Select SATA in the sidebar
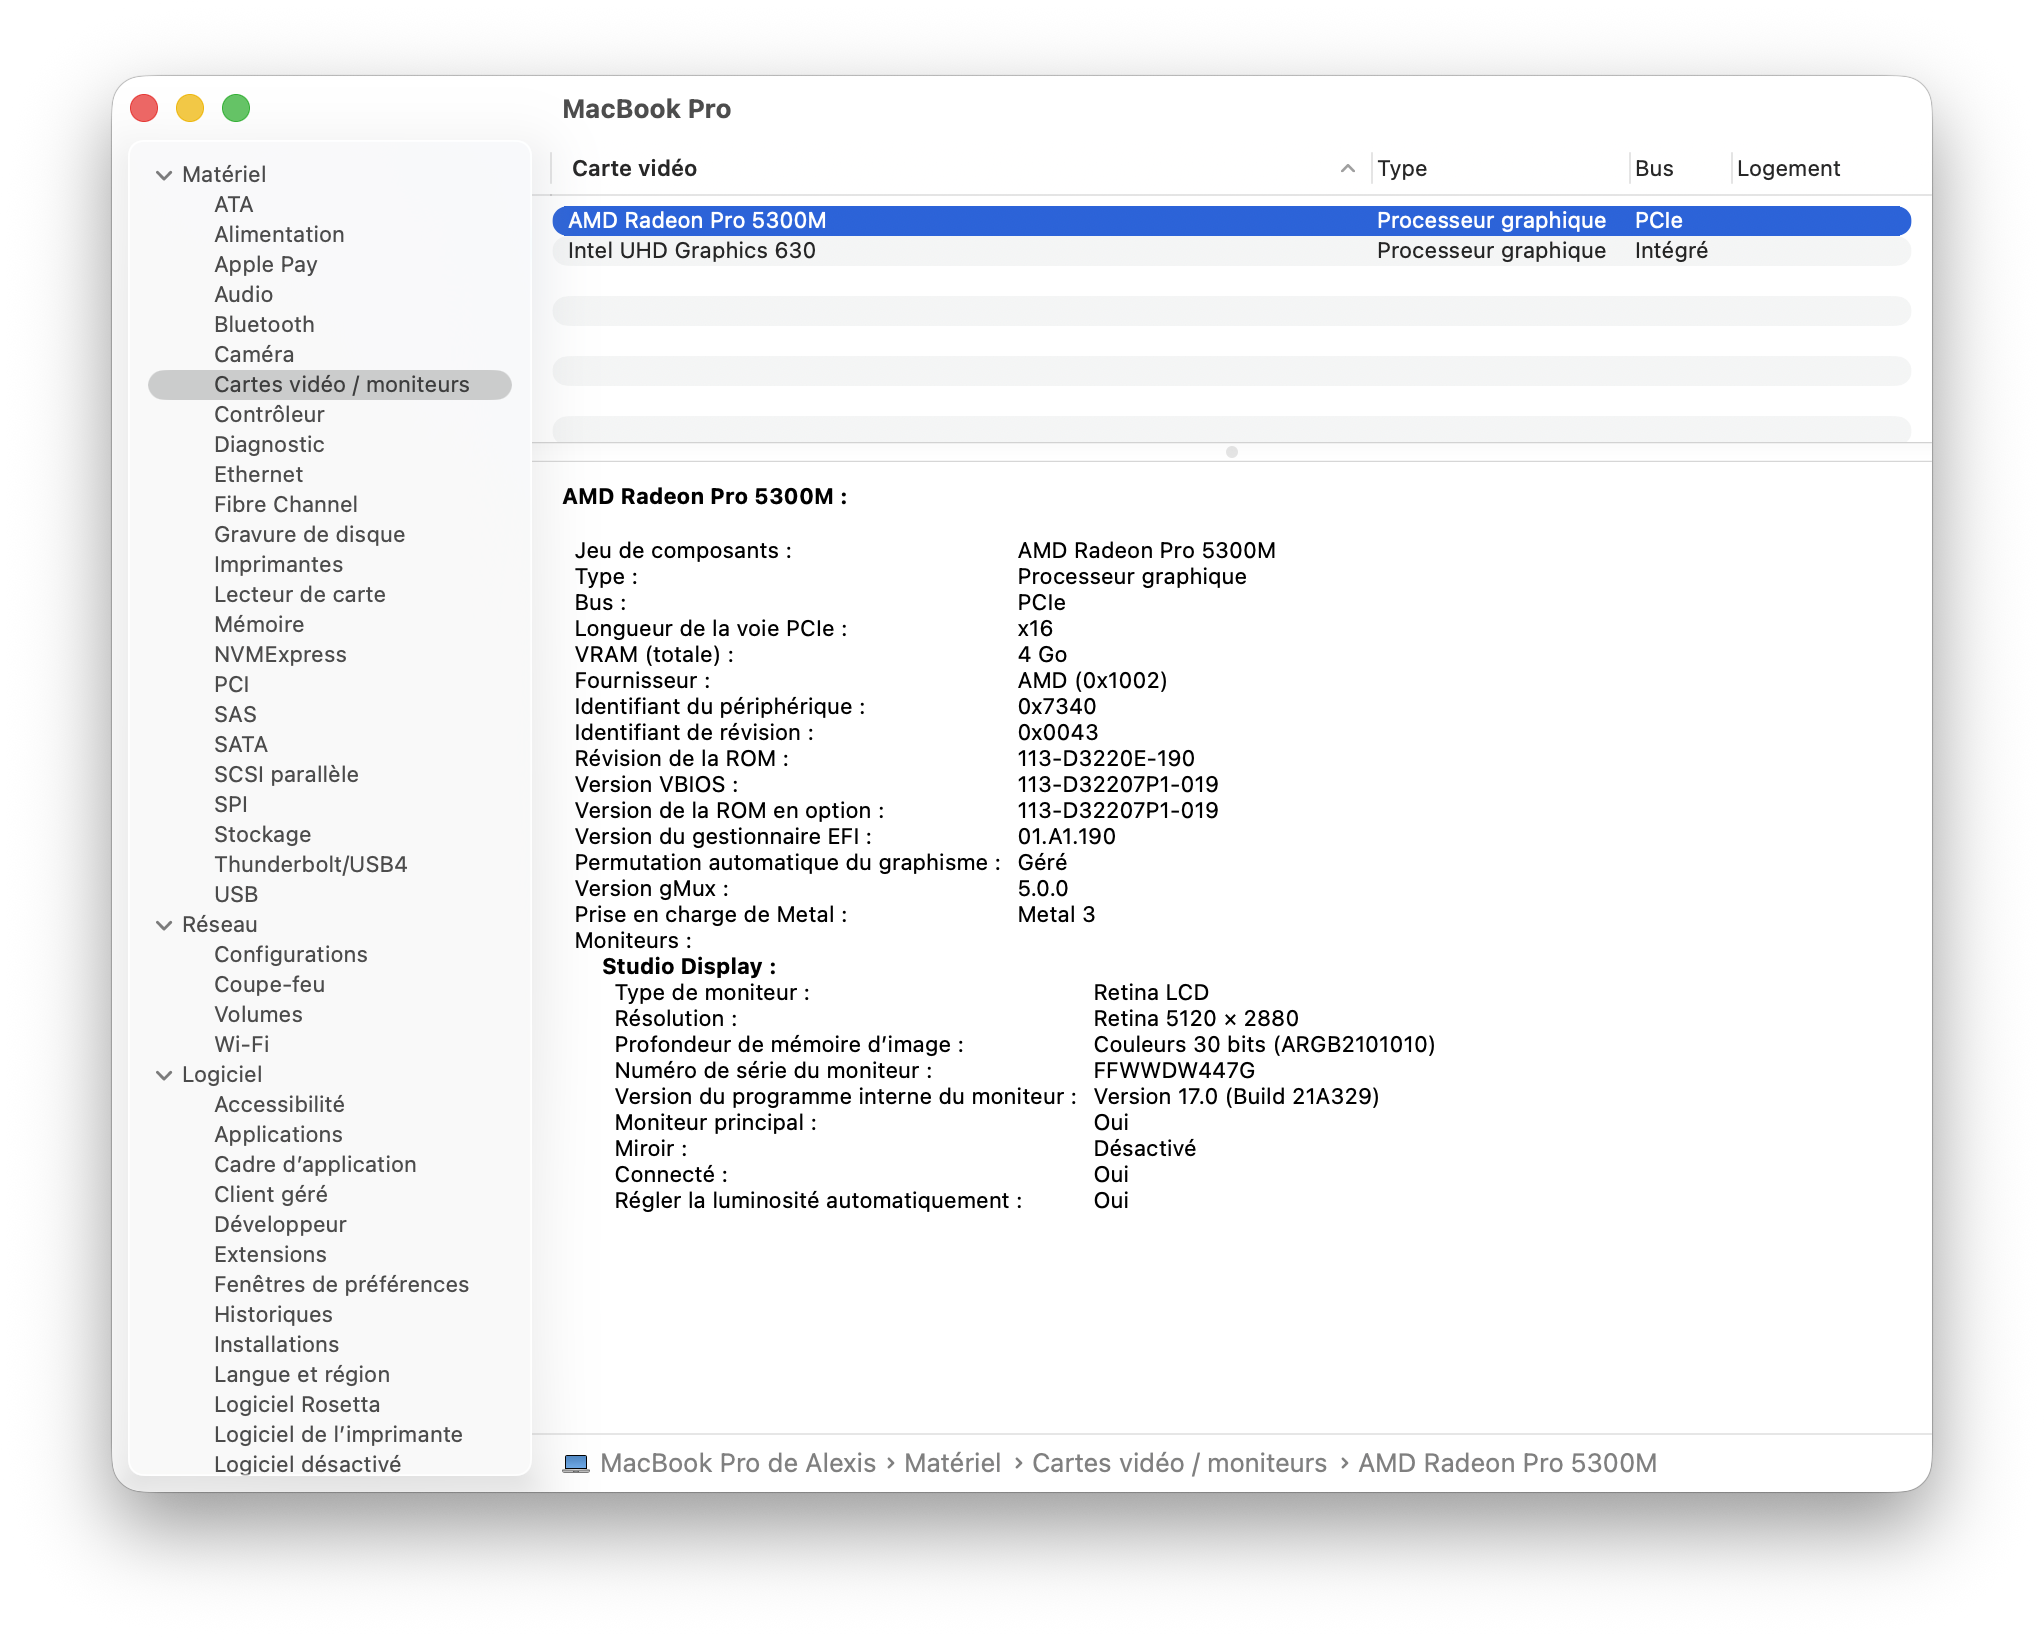This screenshot has width=2044, height=1640. click(x=241, y=744)
